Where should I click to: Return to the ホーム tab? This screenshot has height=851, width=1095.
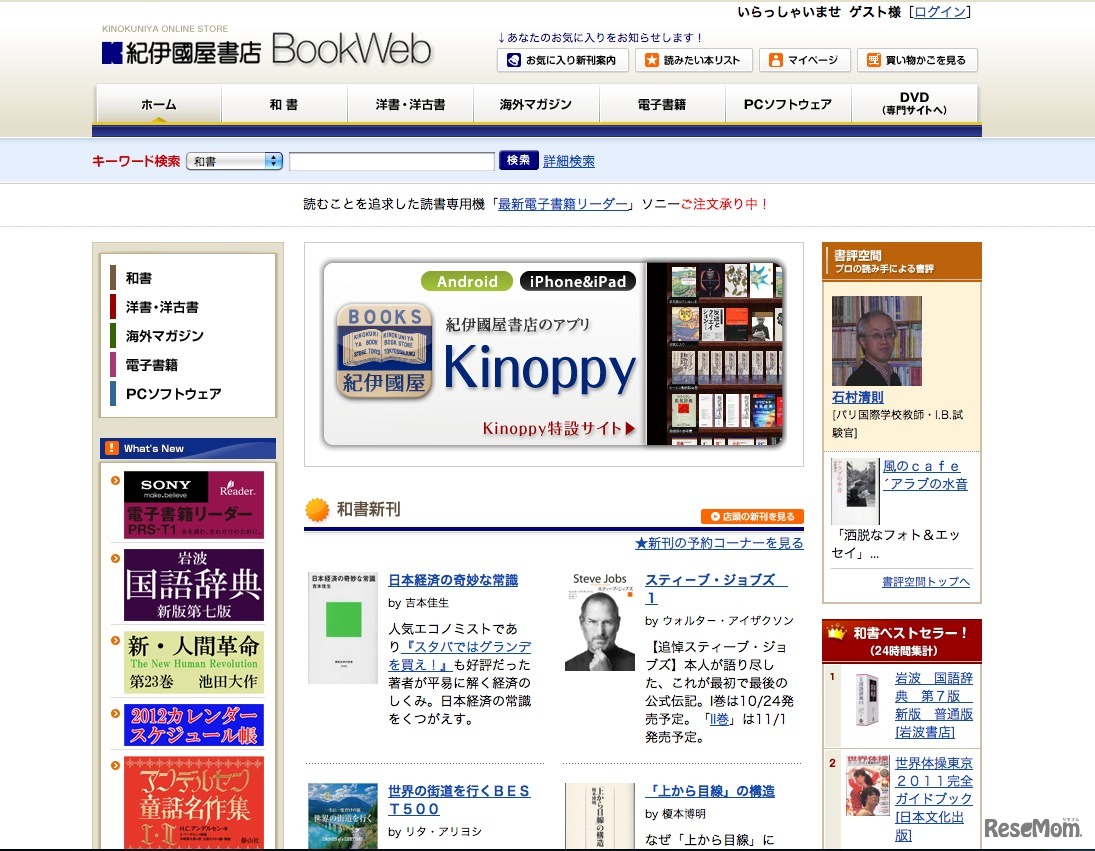(157, 103)
